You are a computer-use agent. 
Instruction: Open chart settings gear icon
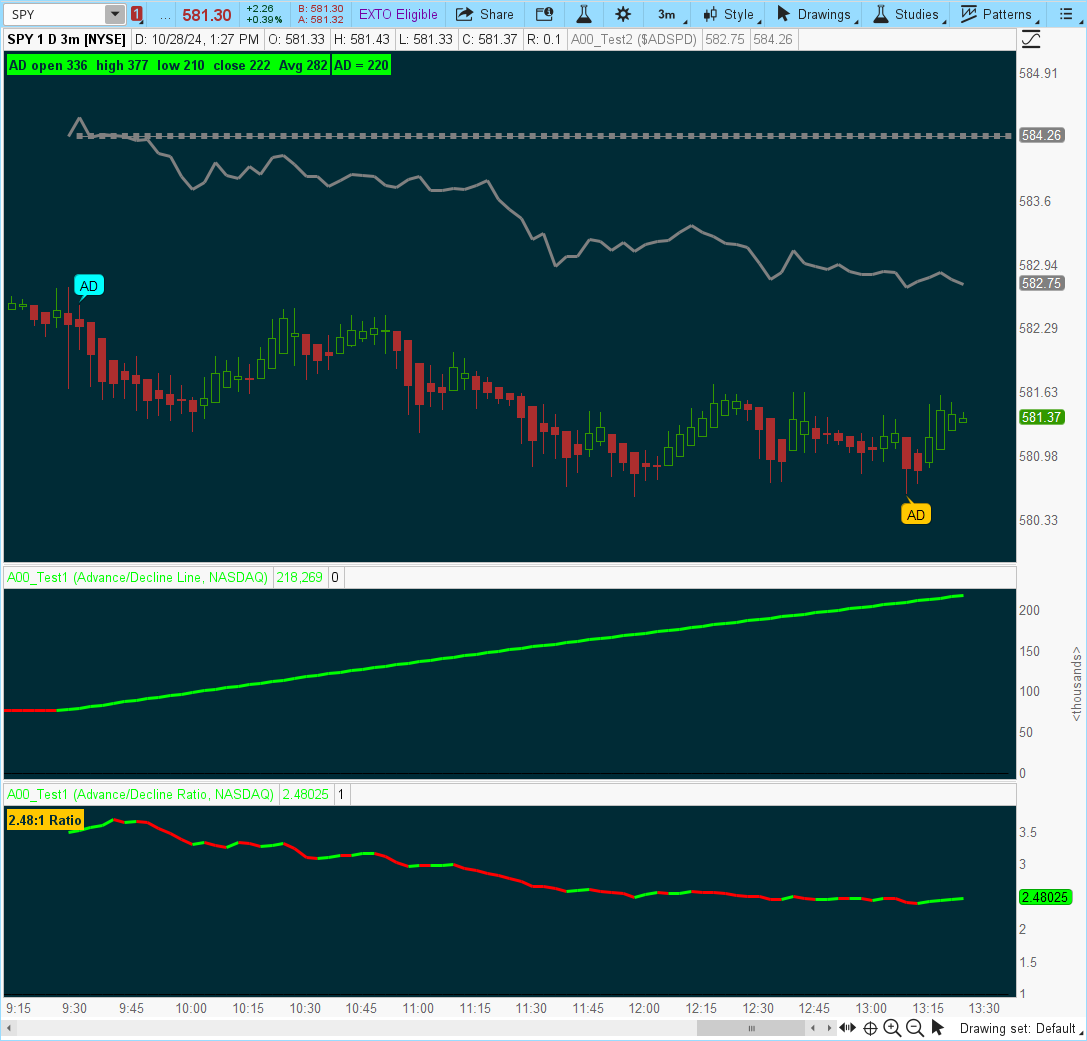pyautogui.click(x=623, y=14)
